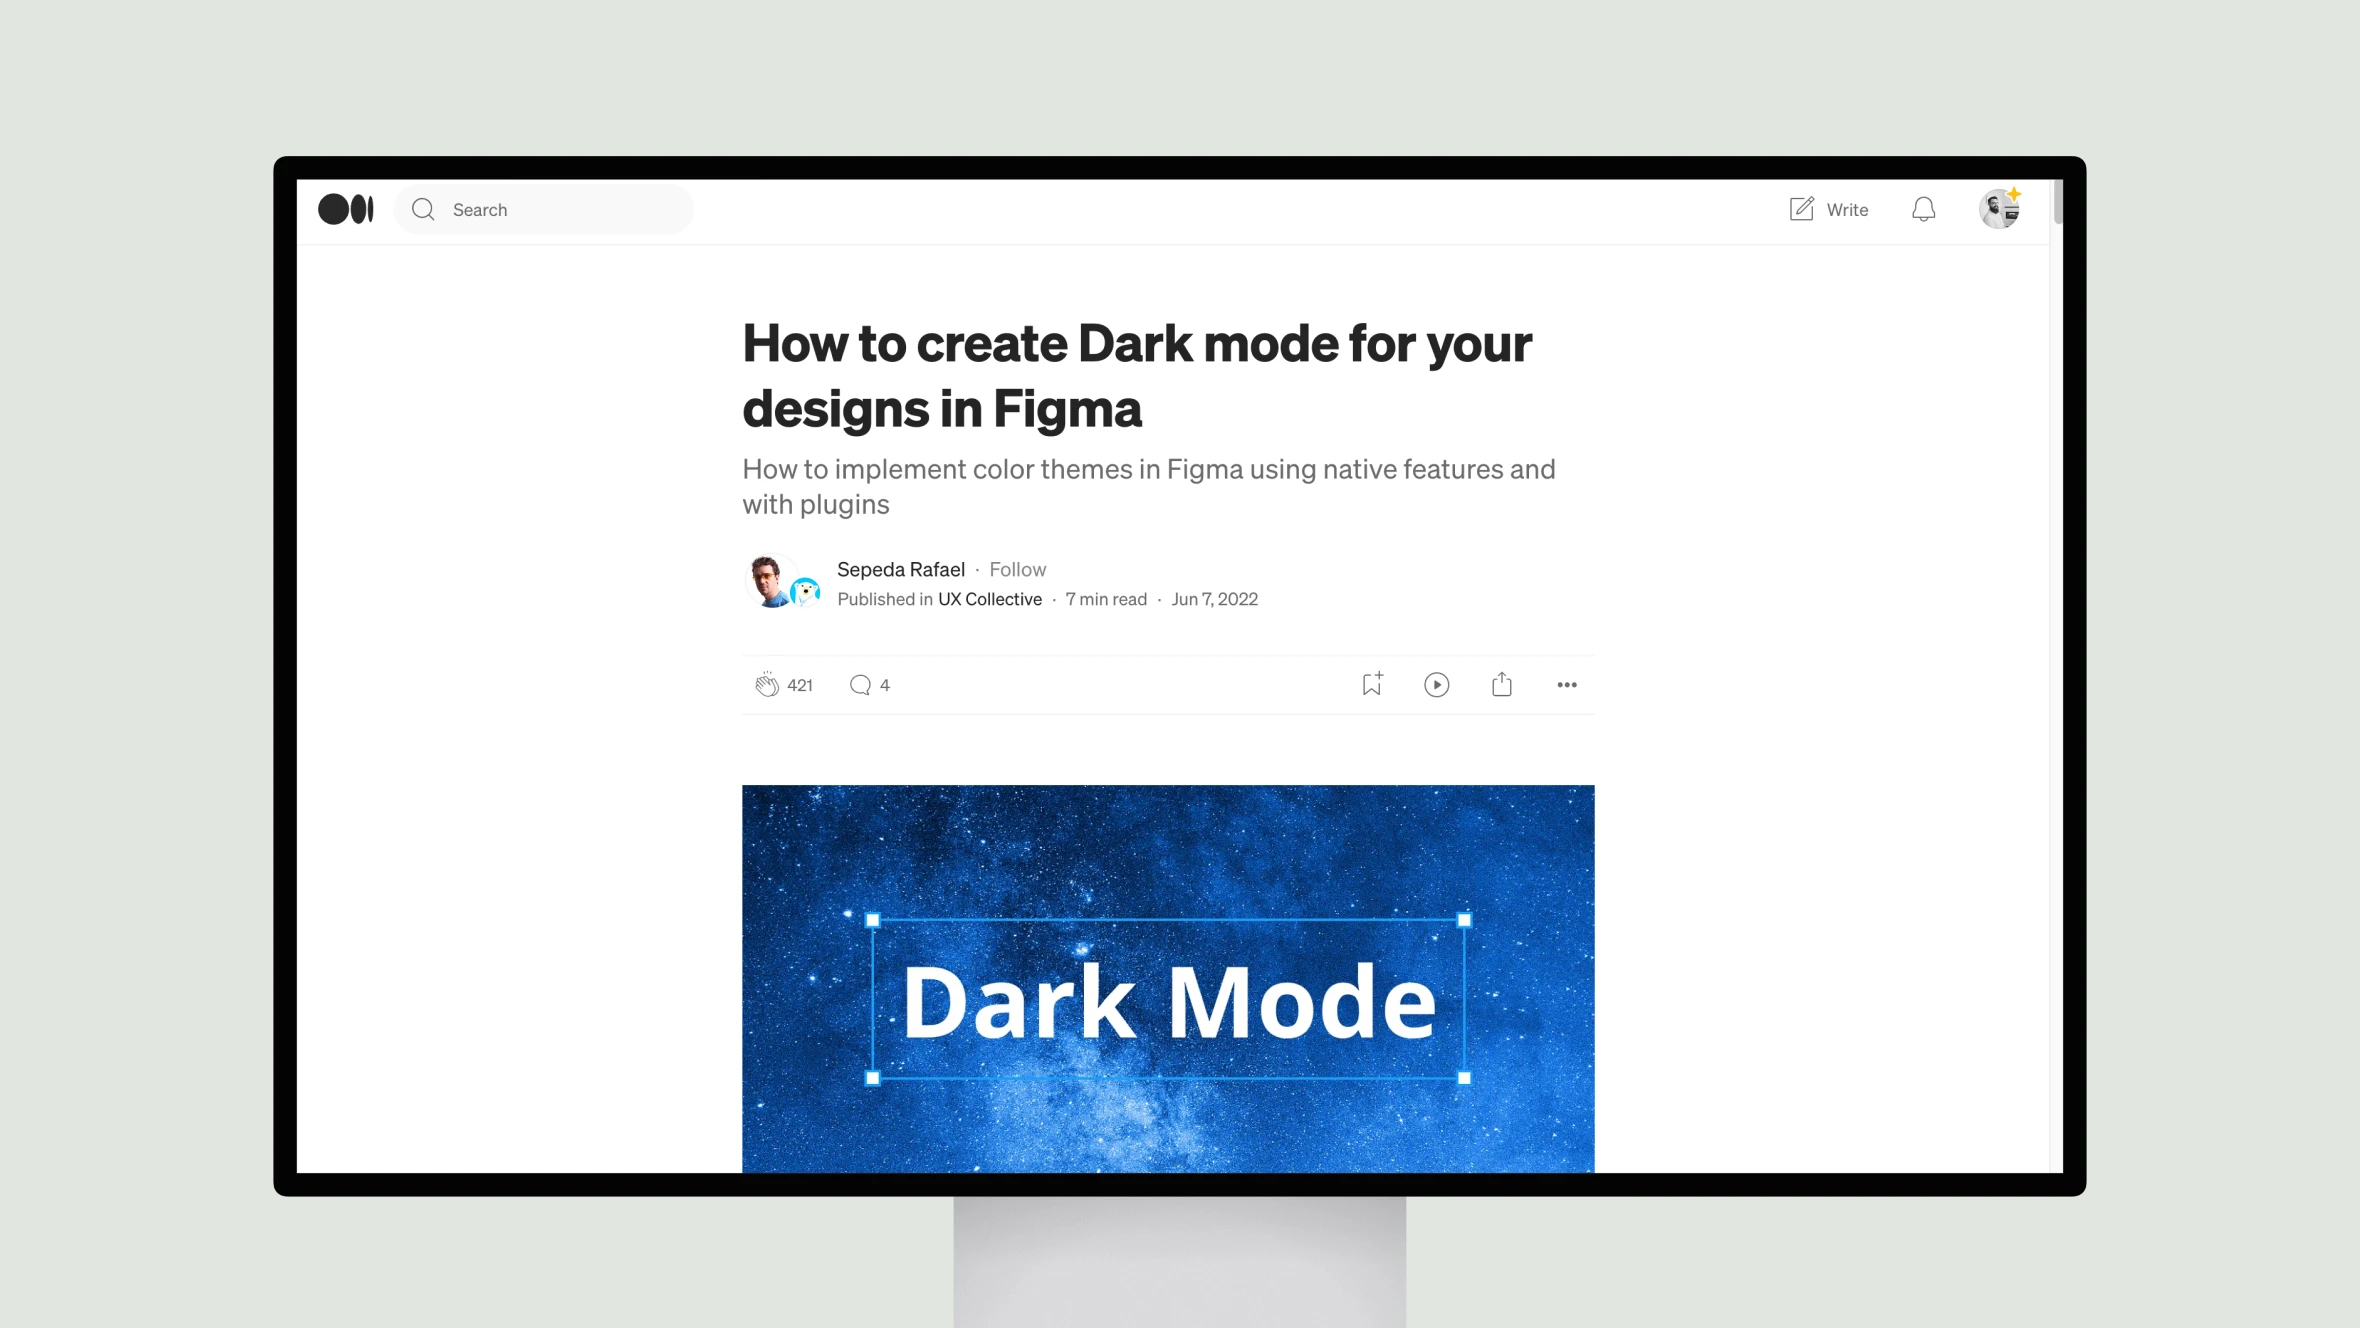Click the Medium logo home button
Image resolution: width=2360 pixels, height=1328 pixels.
(x=345, y=208)
